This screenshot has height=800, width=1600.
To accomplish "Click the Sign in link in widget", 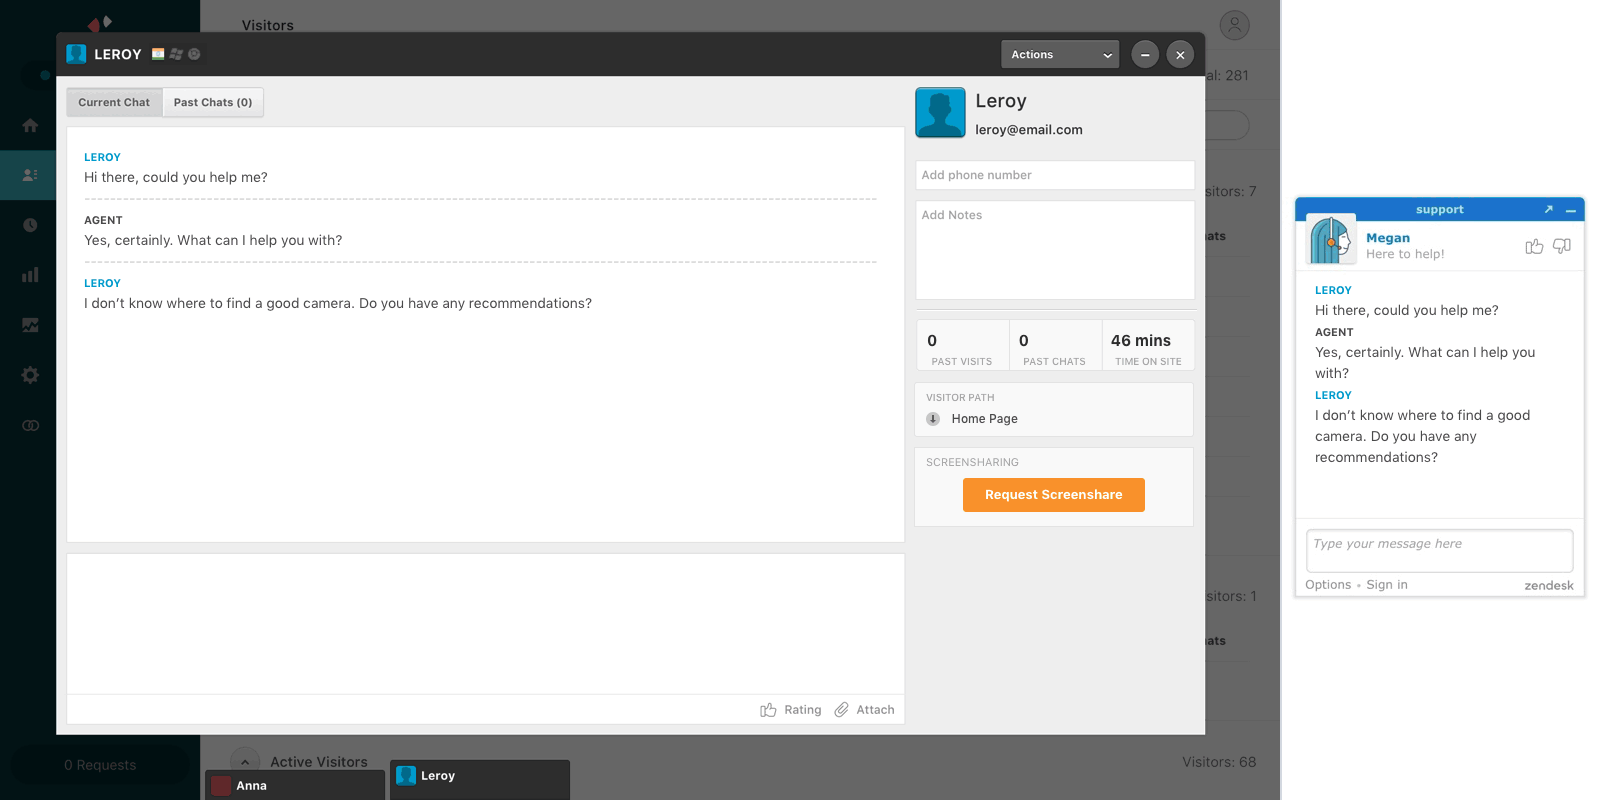I will pos(1386,585).
